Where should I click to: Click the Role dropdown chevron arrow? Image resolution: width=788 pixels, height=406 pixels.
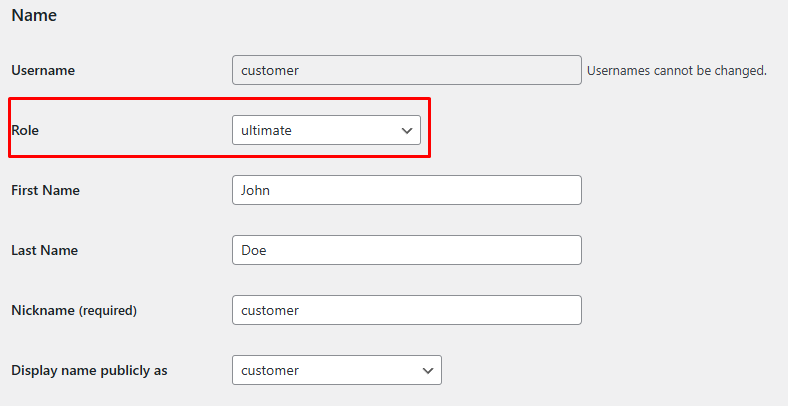coord(407,131)
